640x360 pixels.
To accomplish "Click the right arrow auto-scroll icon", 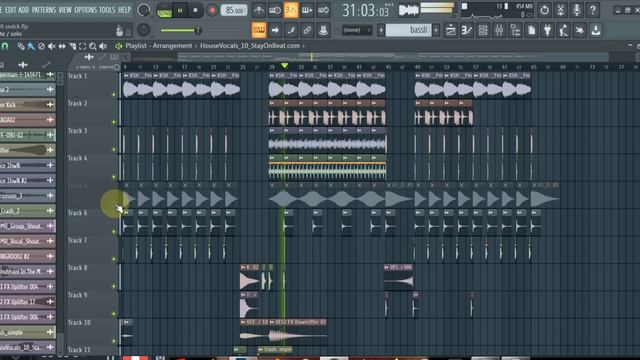I will point(275,30).
